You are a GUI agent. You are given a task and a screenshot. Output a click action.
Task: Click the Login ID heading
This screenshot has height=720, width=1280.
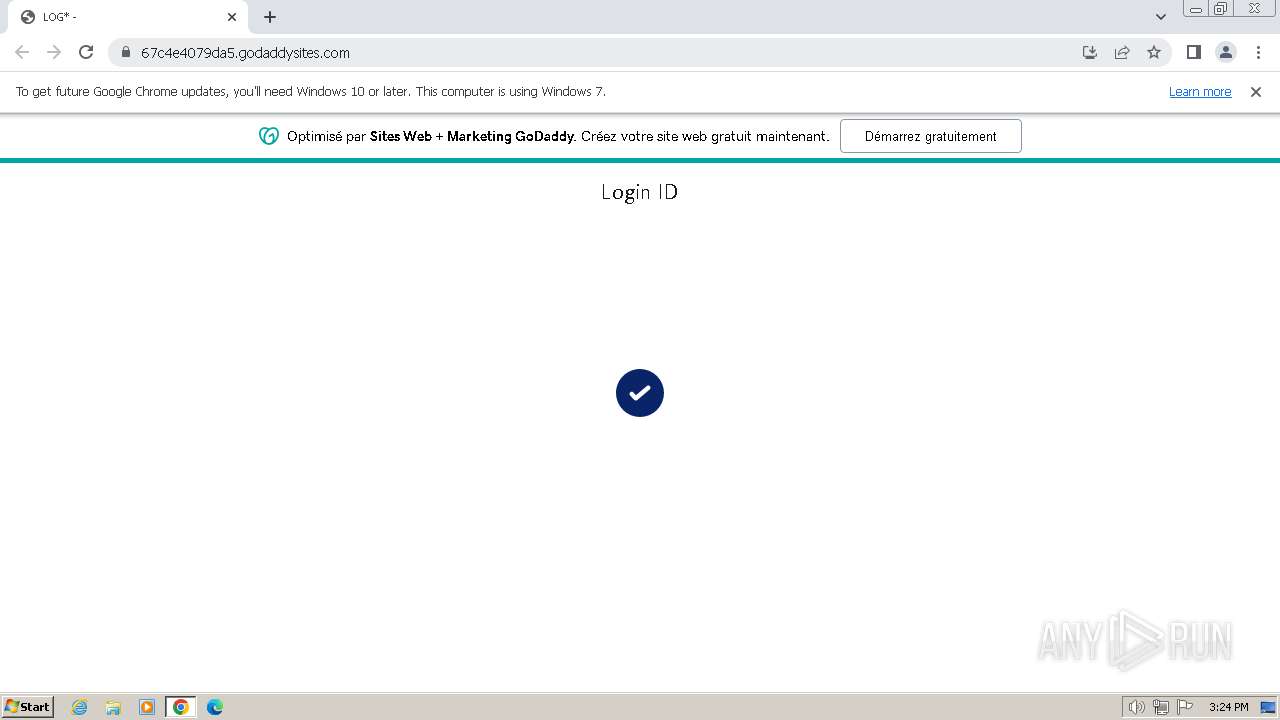click(640, 192)
